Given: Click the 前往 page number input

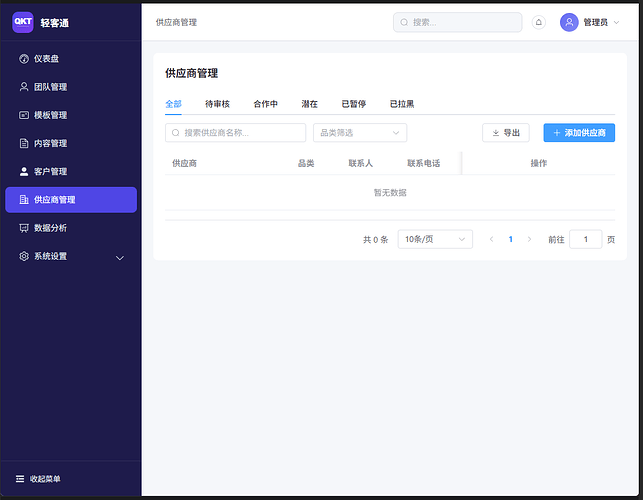Looking at the screenshot, I should (x=586, y=239).
